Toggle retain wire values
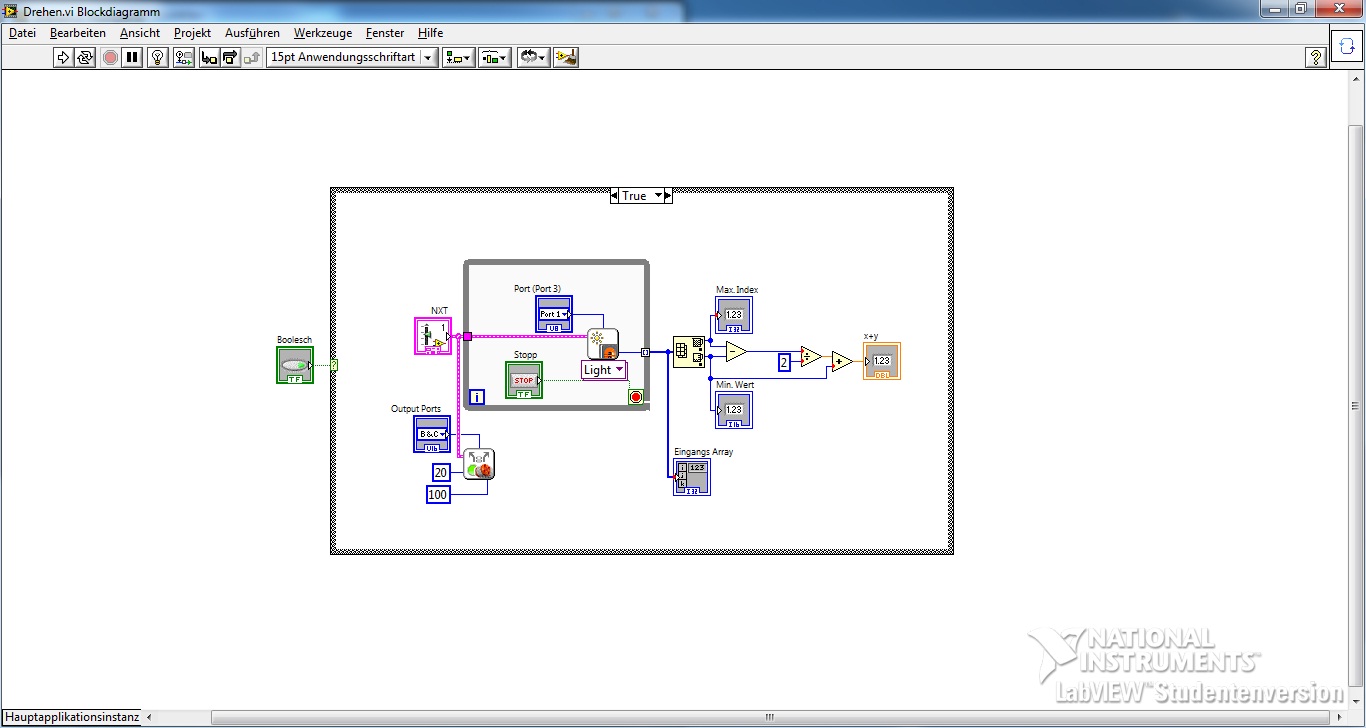 click(x=183, y=57)
